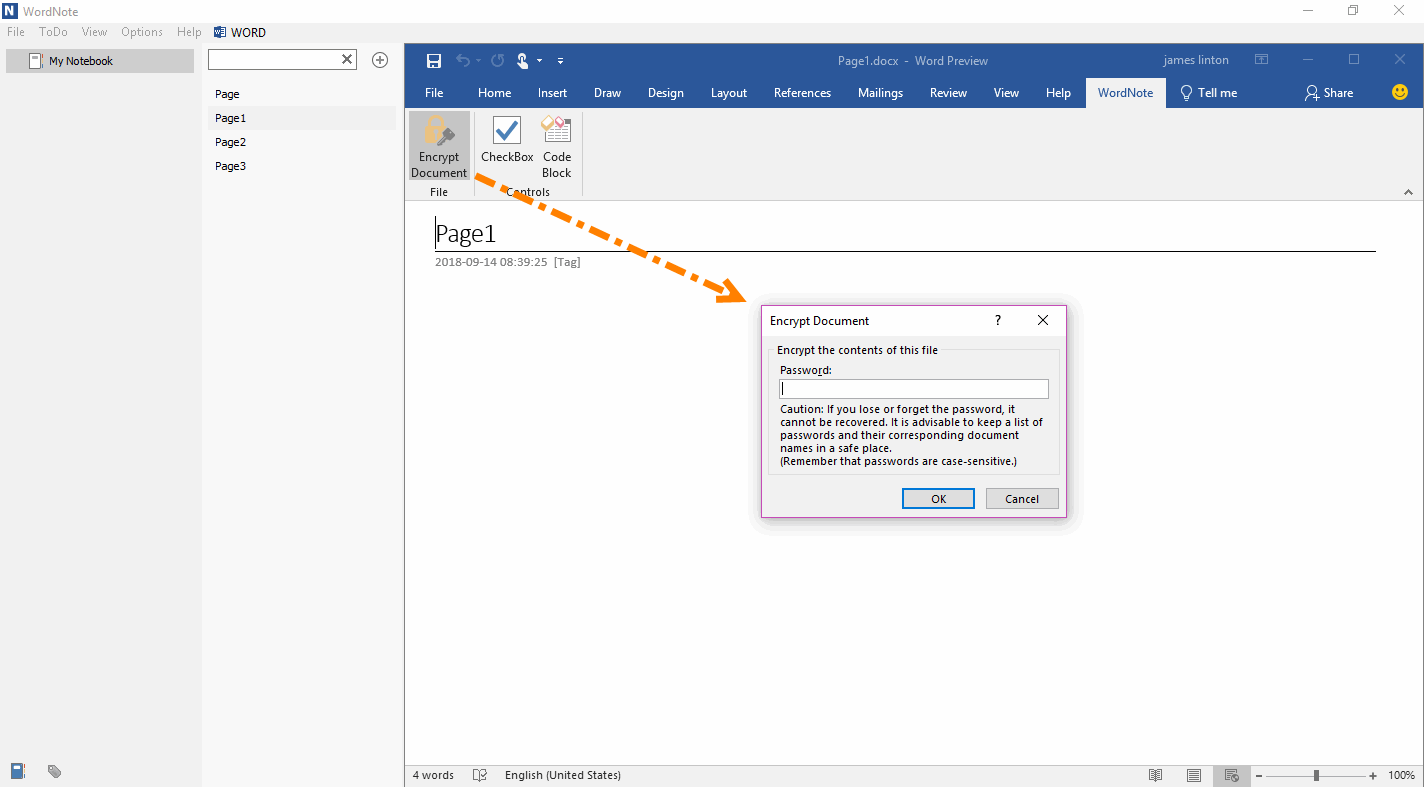This screenshot has width=1424, height=787.
Task: Insert a Code Block control
Action: coord(557,146)
